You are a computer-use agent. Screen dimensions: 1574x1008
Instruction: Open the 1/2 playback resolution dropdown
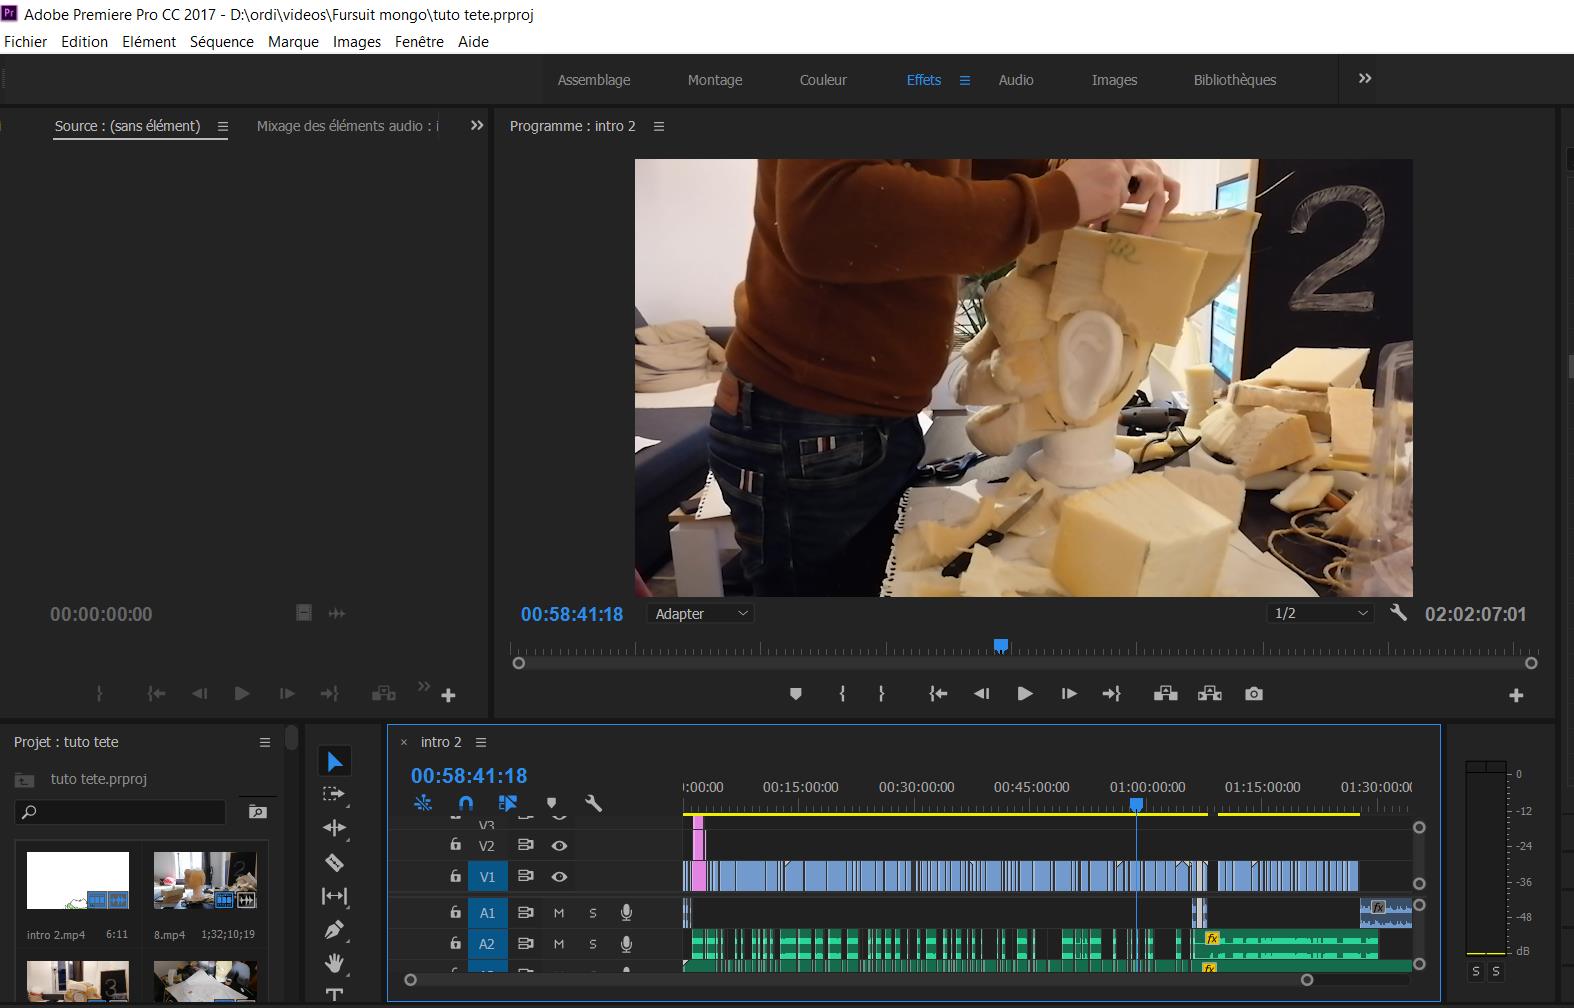pos(1320,614)
